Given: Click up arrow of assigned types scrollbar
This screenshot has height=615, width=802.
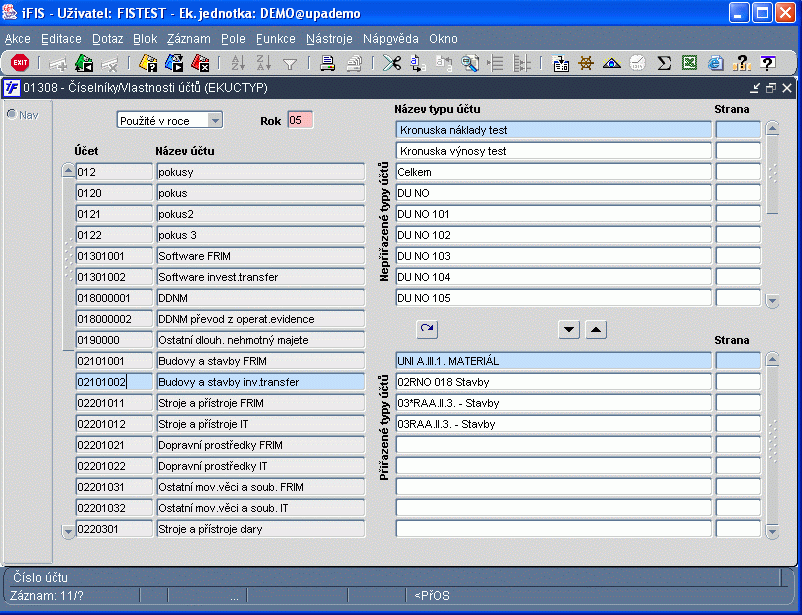Looking at the screenshot, I should pos(772,359).
